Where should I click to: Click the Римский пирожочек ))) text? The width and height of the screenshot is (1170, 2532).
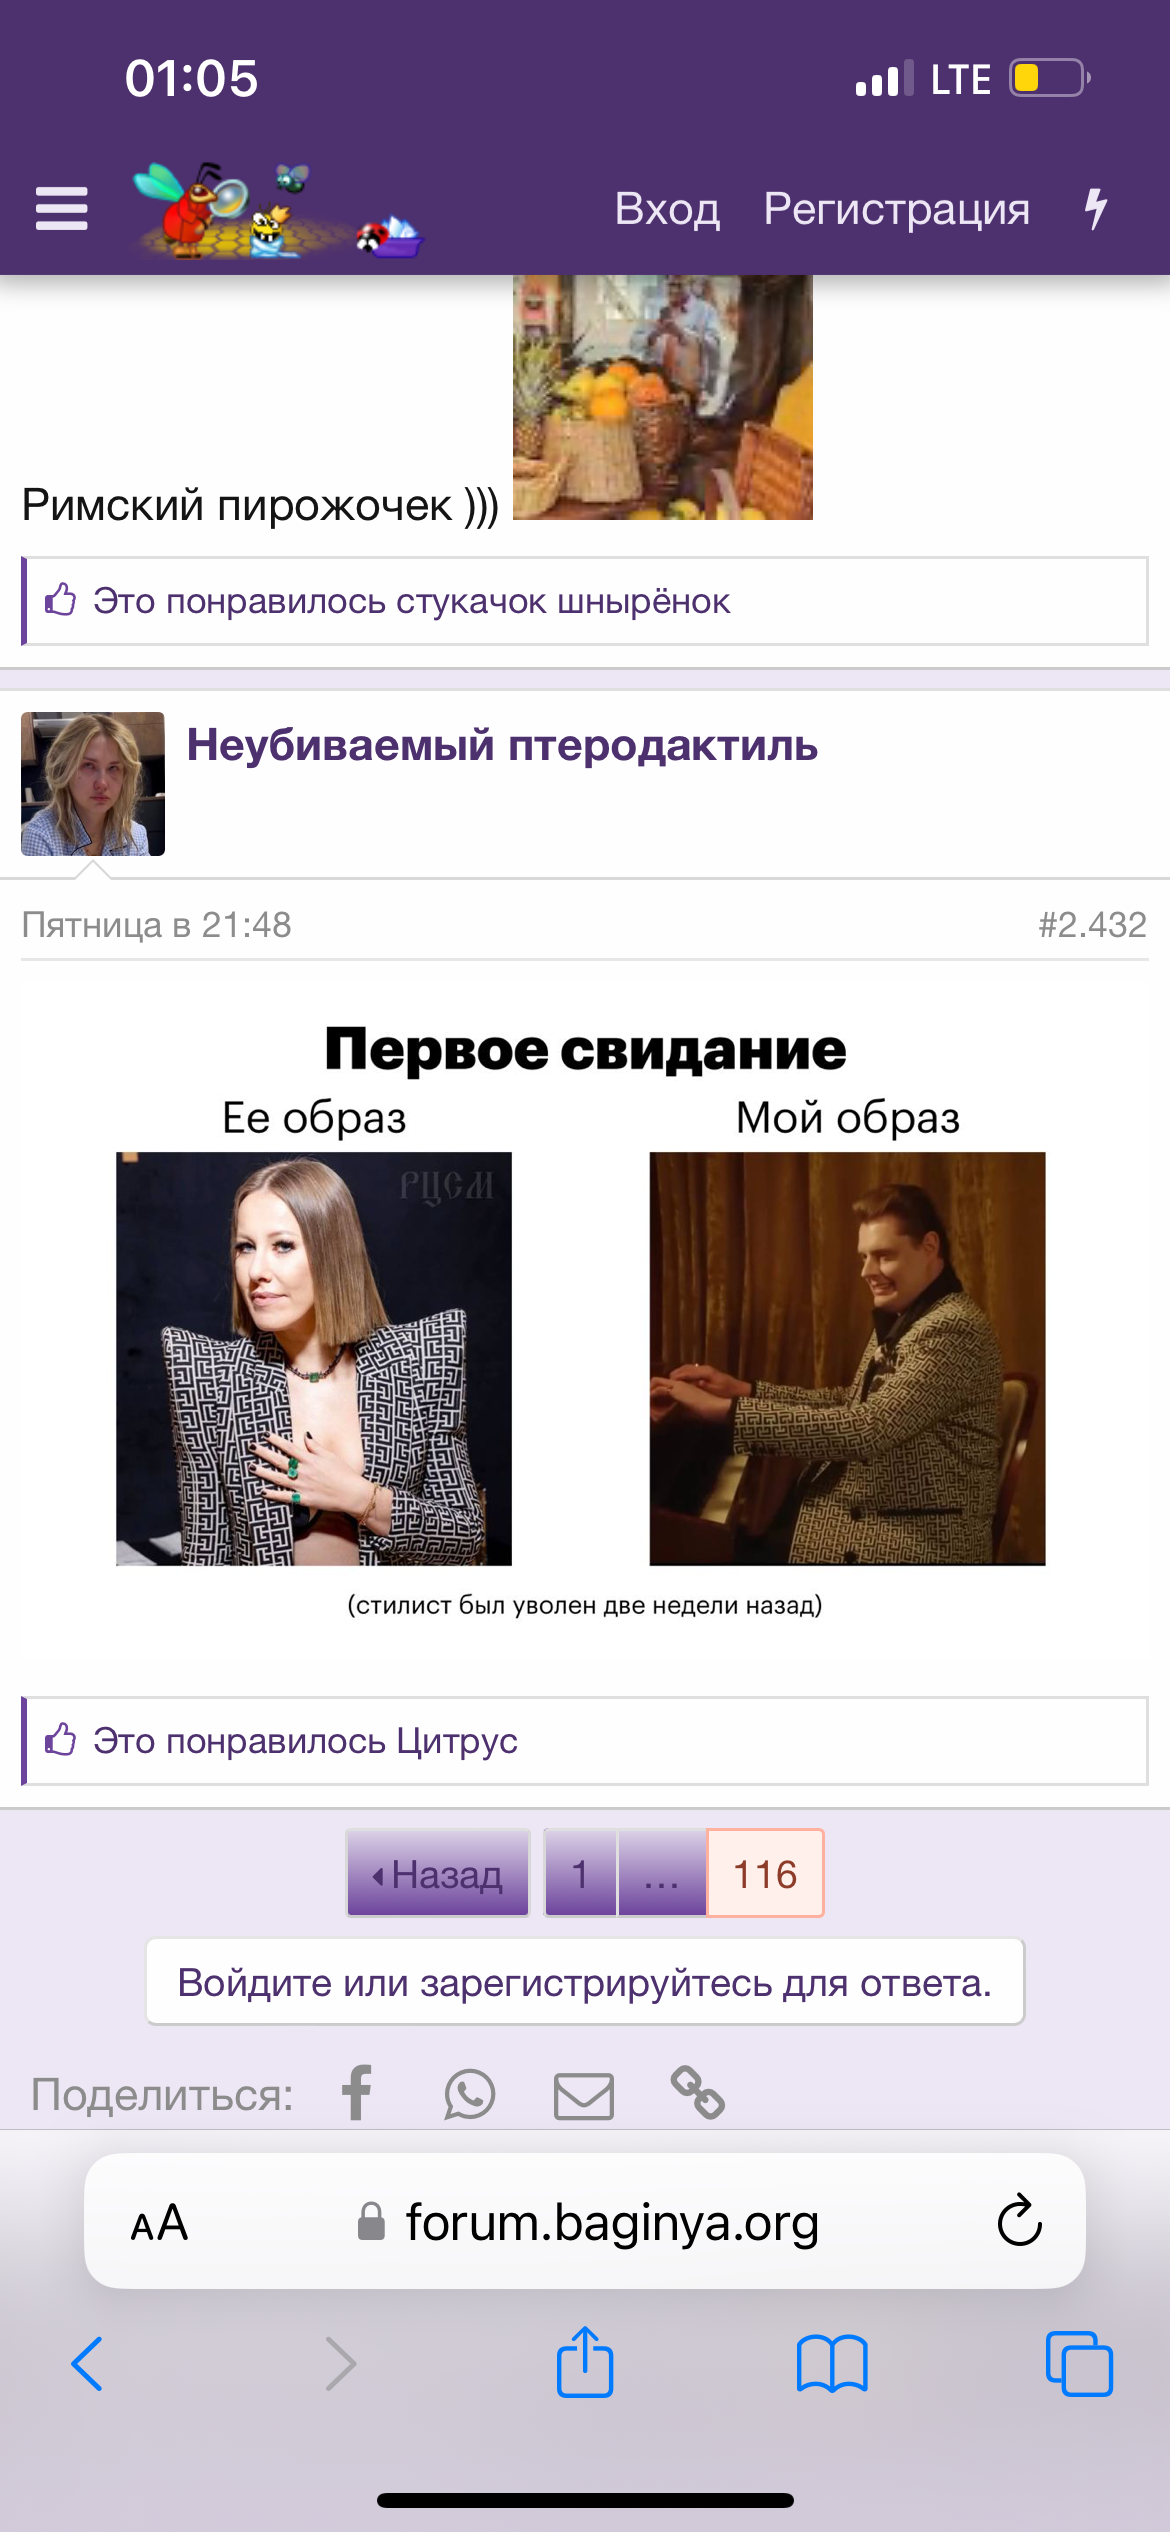click(260, 506)
